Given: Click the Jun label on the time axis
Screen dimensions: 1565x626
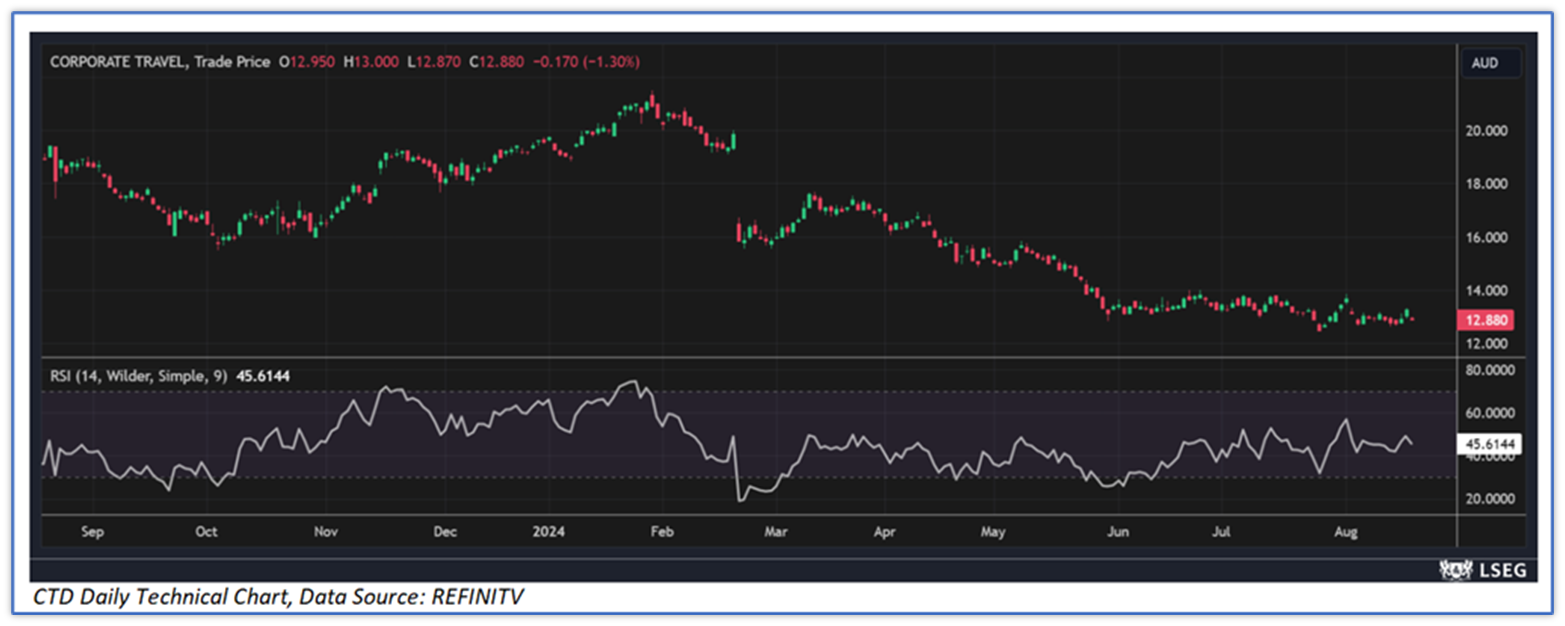Looking at the screenshot, I should point(1117,533).
